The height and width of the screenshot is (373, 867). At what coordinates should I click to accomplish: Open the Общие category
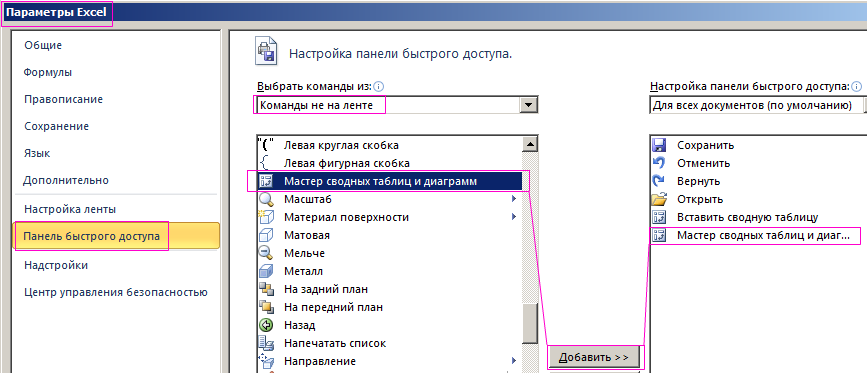(x=43, y=45)
